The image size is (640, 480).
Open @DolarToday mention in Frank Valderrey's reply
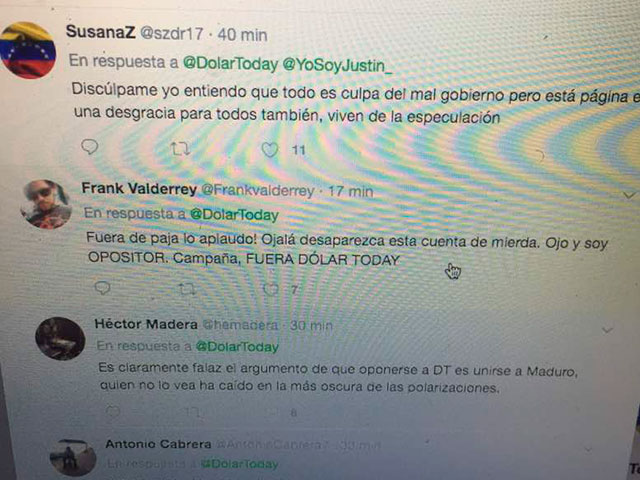pyautogui.click(x=234, y=215)
